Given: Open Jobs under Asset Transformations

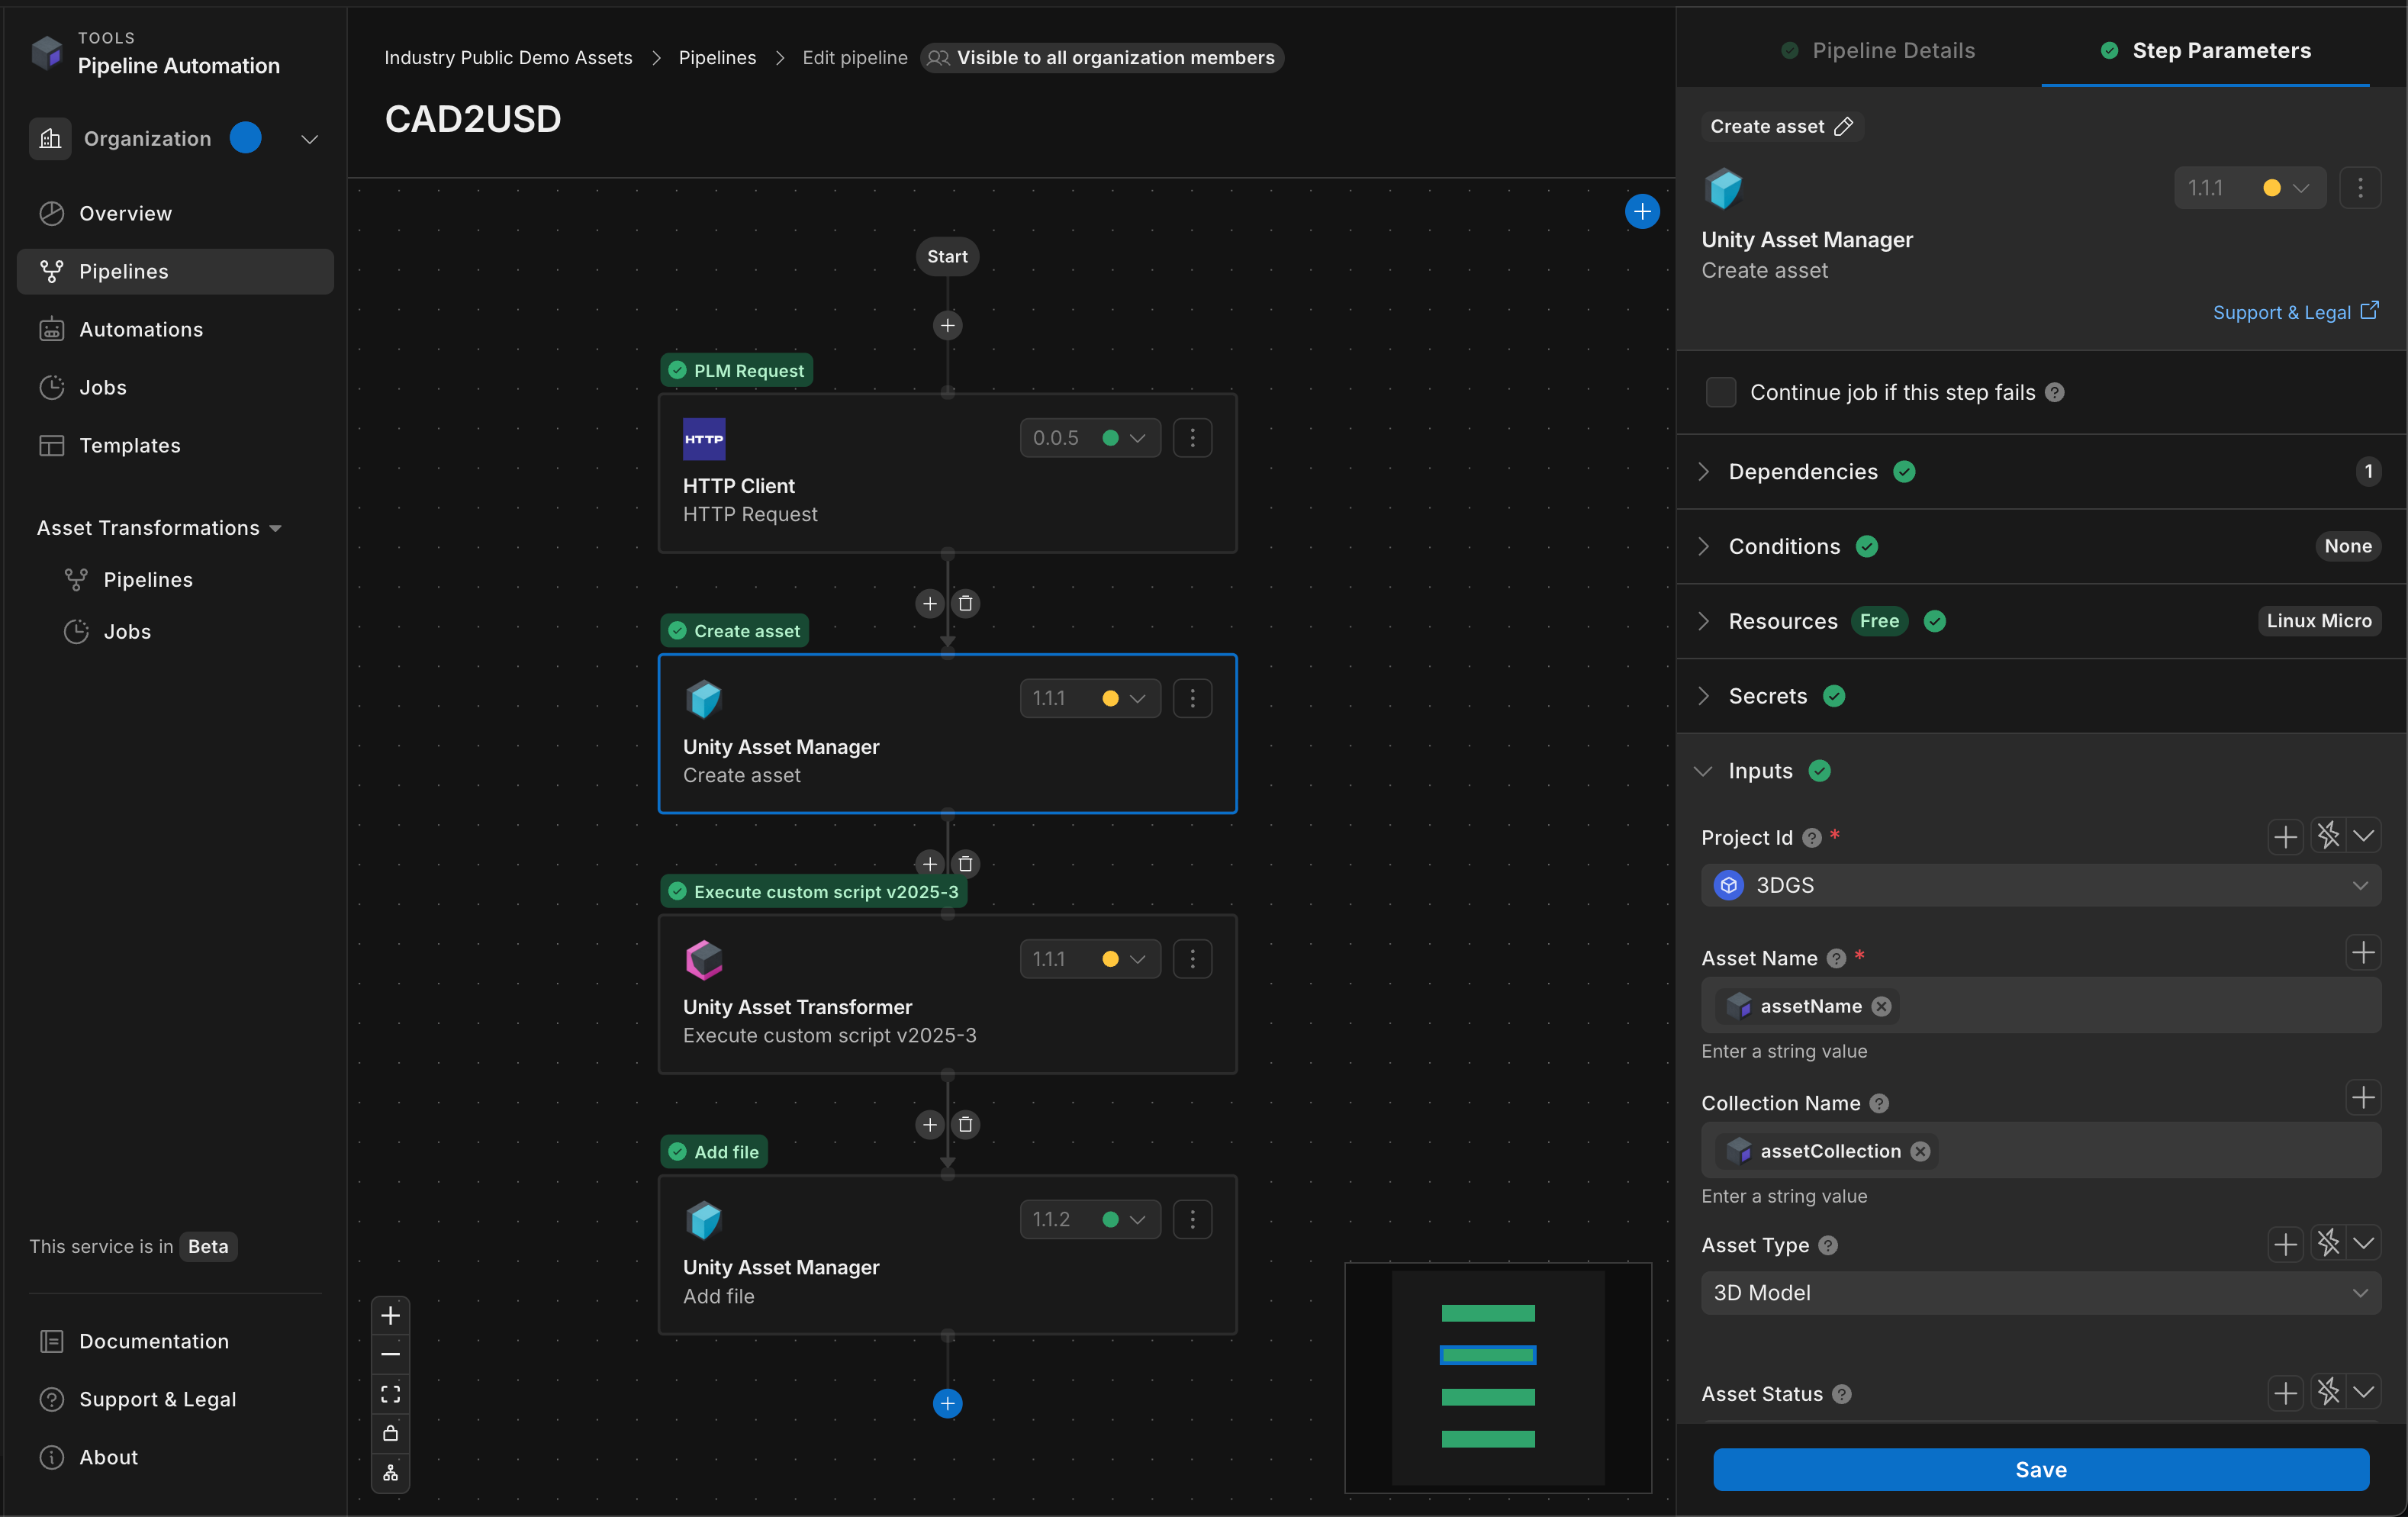Looking at the screenshot, I should (x=127, y=632).
